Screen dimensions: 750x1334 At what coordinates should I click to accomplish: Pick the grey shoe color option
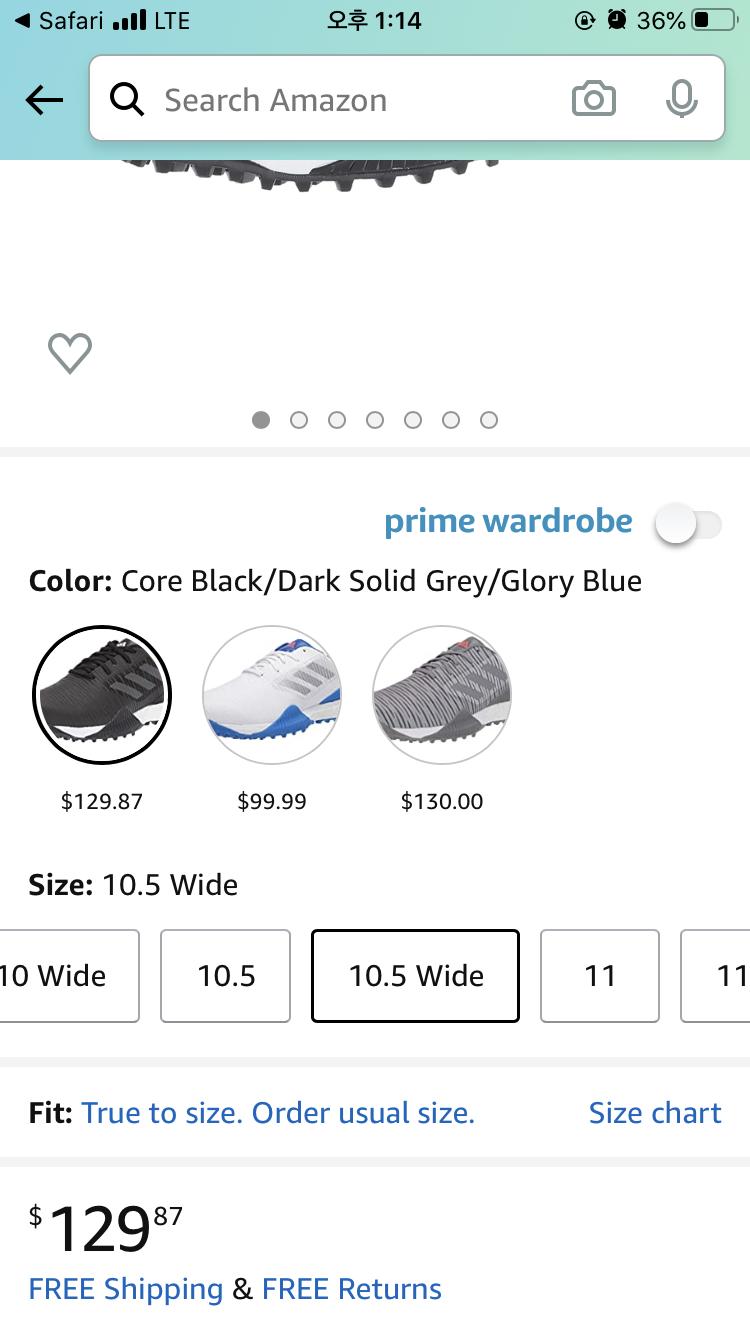click(442, 695)
